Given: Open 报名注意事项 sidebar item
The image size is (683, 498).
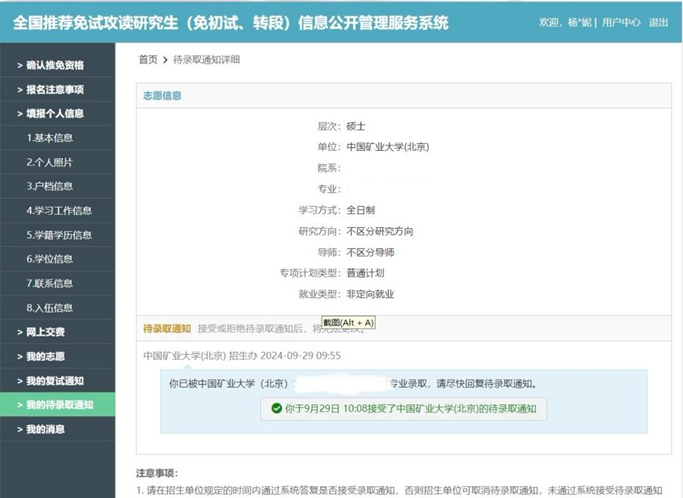Looking at the screenshot, I should tap(57, 89).
